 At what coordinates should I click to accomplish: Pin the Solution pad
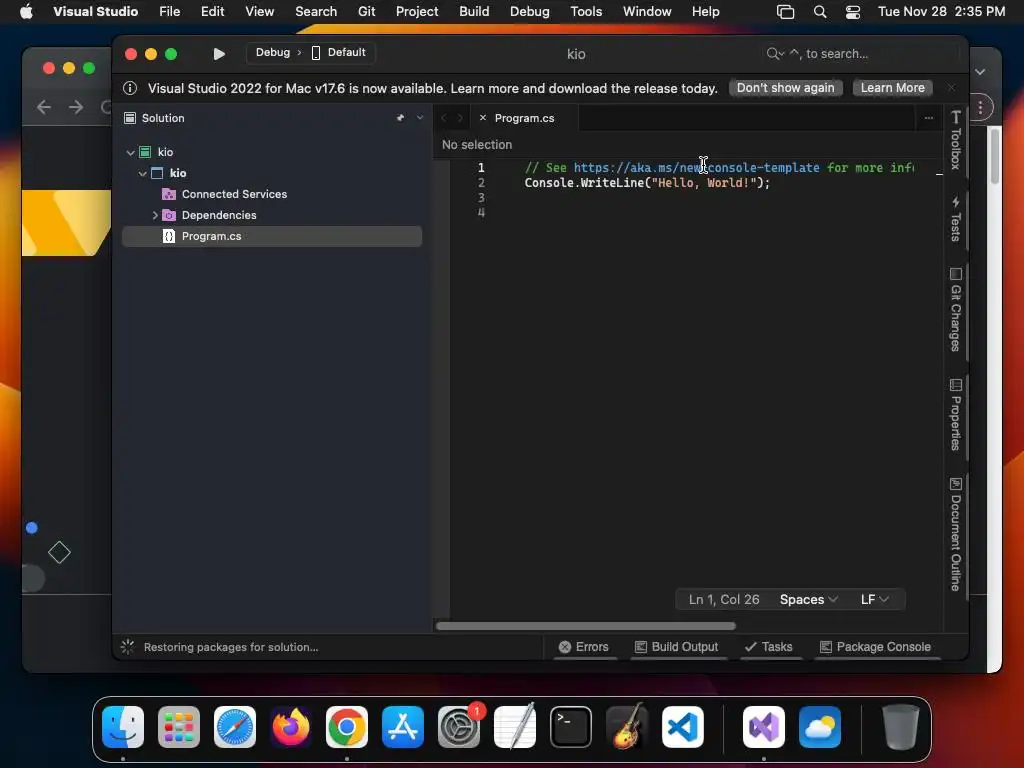(x=400, y=118)
